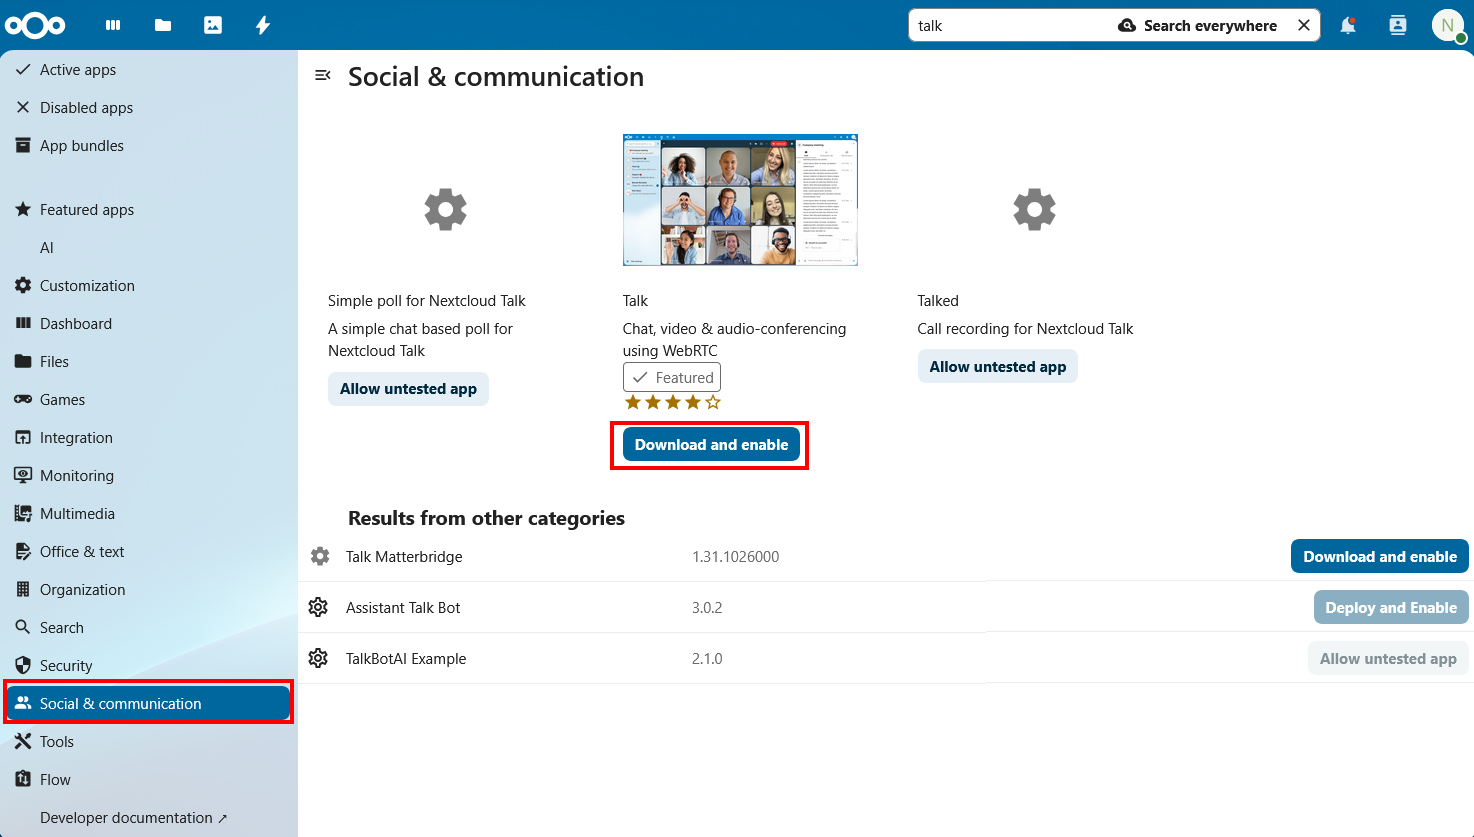Collapse the navigation sidebar toggle
Screen dimensions: 1474x837
[323, 75]
